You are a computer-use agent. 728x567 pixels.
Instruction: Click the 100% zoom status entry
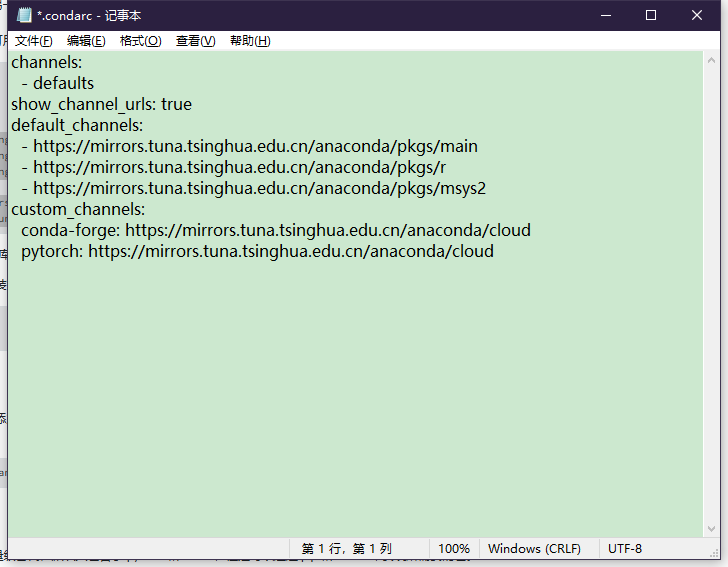click(454, 549)
